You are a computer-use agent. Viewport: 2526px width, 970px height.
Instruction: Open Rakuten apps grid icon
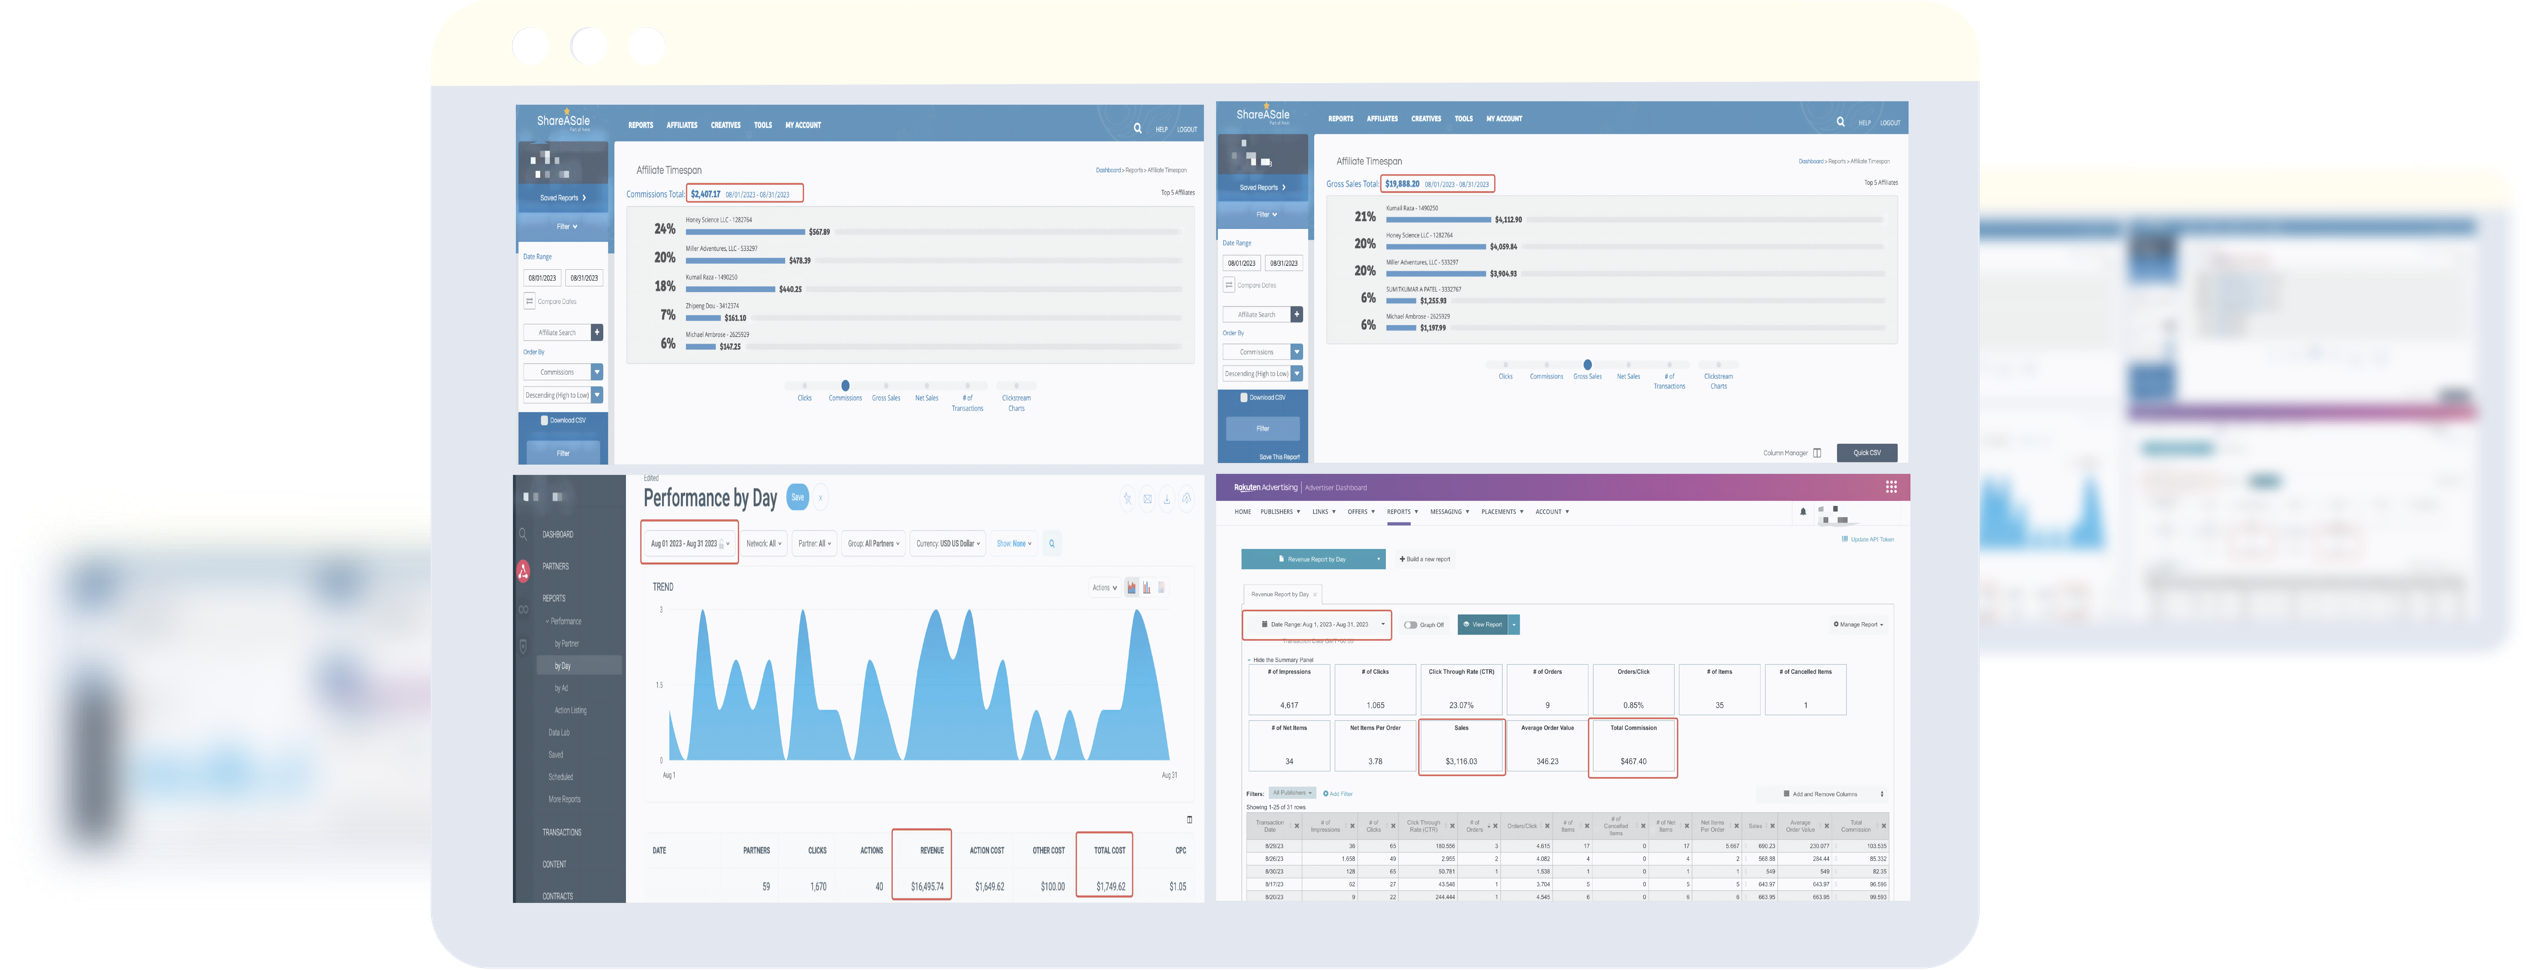click(1891, 487)
